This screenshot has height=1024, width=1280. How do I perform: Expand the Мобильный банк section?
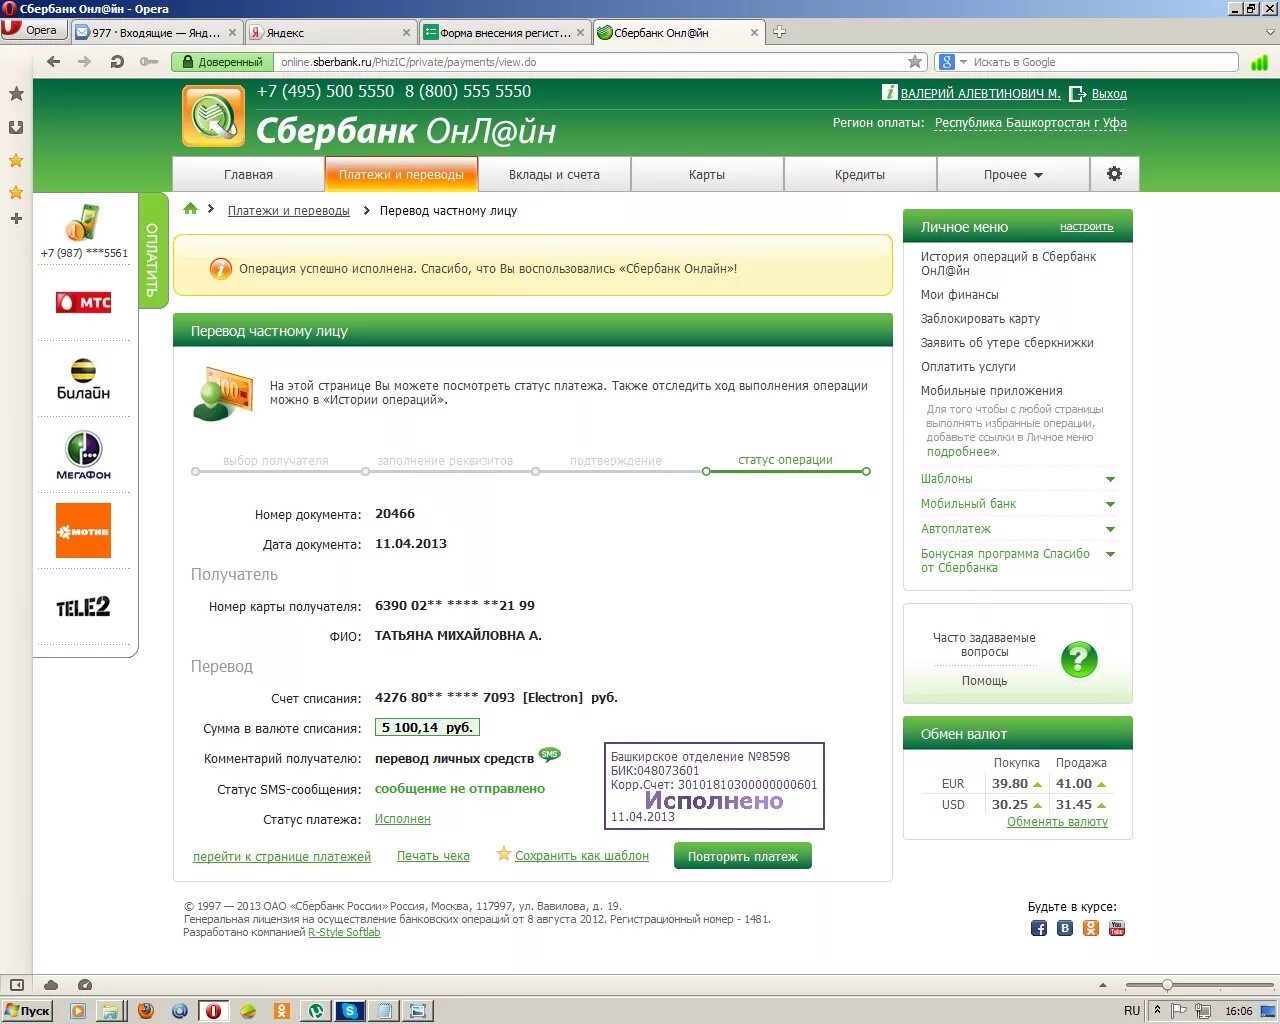1110,504
